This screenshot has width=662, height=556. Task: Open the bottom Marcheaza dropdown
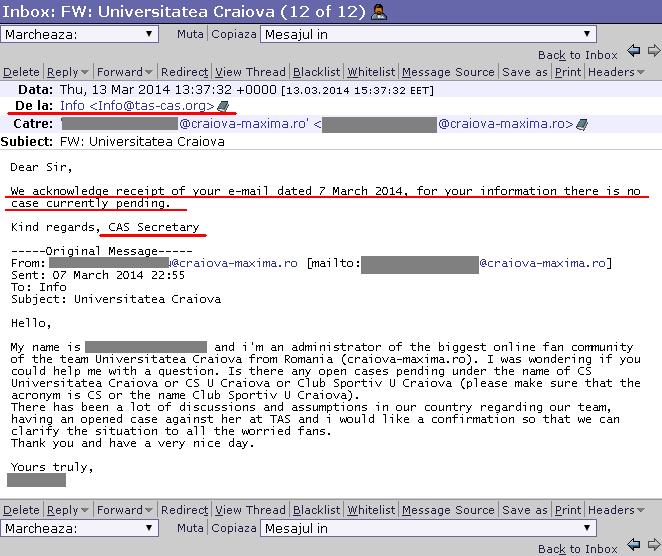[79, 528]
